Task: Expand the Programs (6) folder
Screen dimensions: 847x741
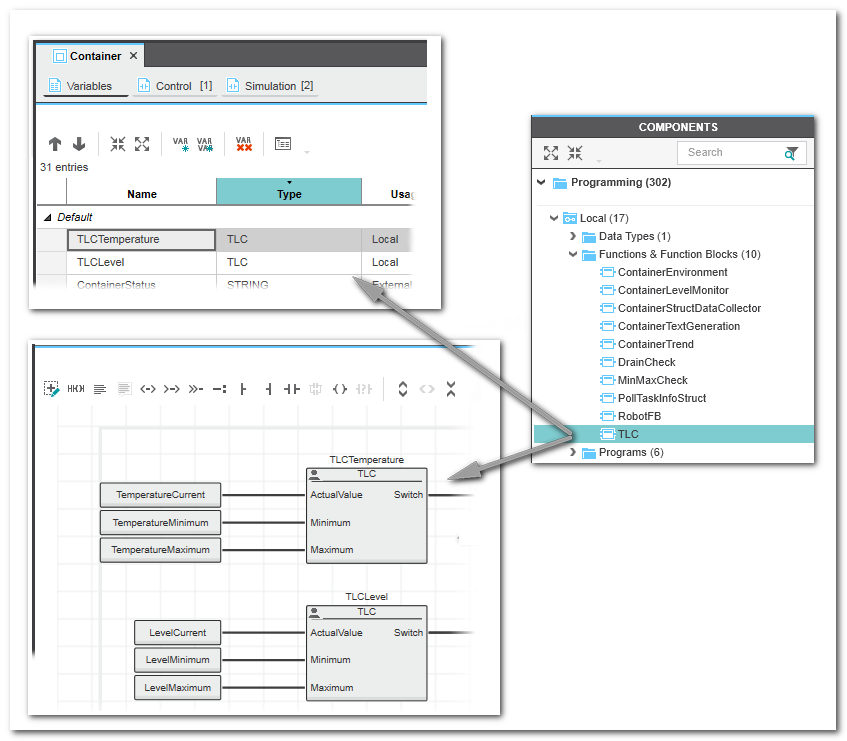Action: click(x=573, y=452)
